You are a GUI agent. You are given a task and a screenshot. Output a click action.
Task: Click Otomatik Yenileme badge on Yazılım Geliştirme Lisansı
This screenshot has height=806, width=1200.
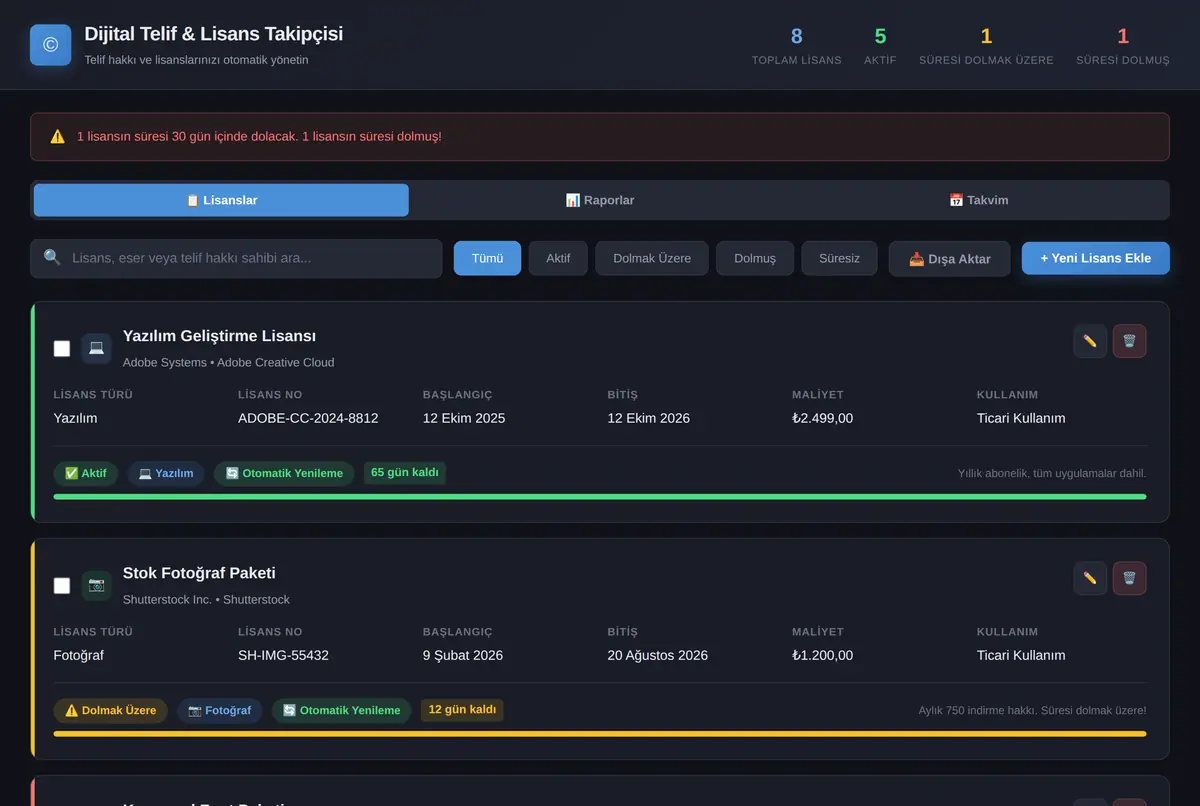point(284,473)
